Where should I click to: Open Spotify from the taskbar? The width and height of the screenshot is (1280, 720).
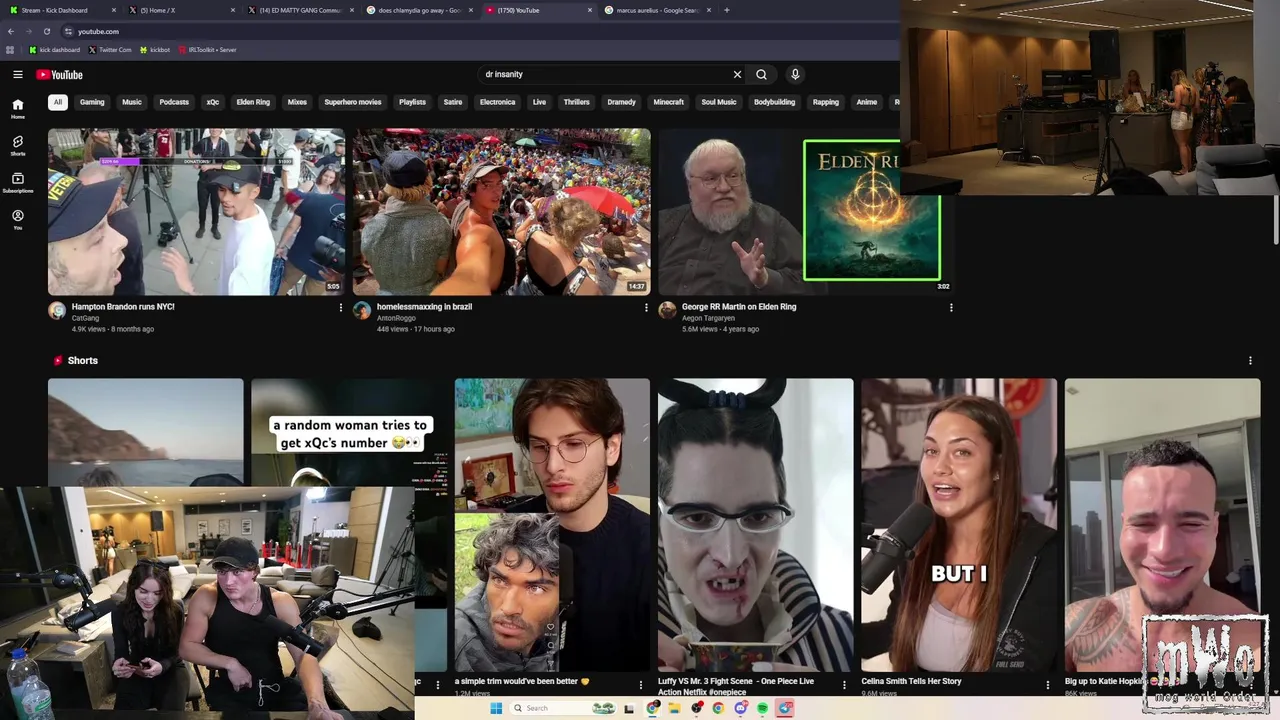tap(762, 708)
